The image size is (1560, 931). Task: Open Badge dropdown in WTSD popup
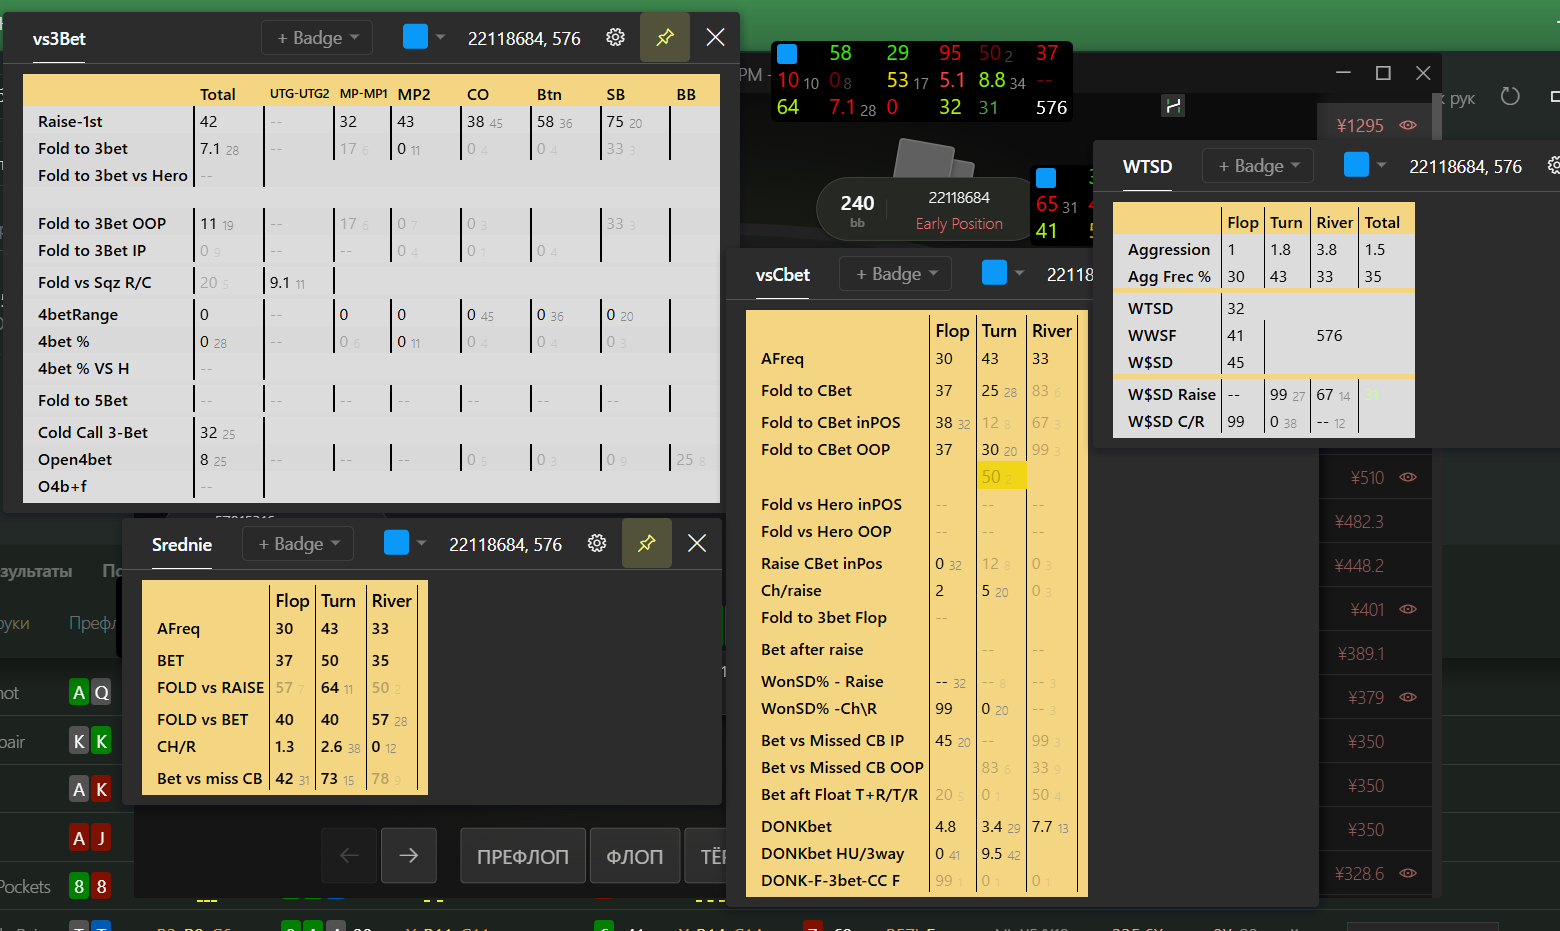pos(1258,166)
